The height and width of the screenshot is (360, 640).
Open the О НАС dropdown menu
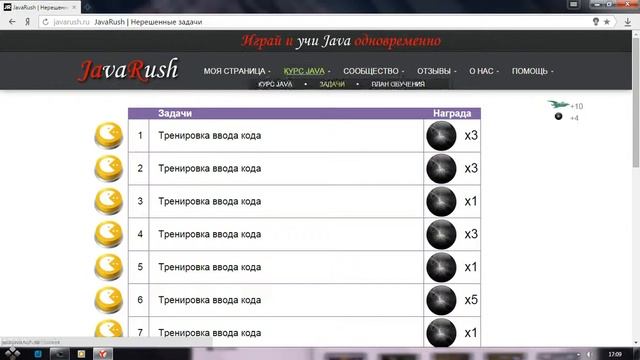click(x=484, y=71)
